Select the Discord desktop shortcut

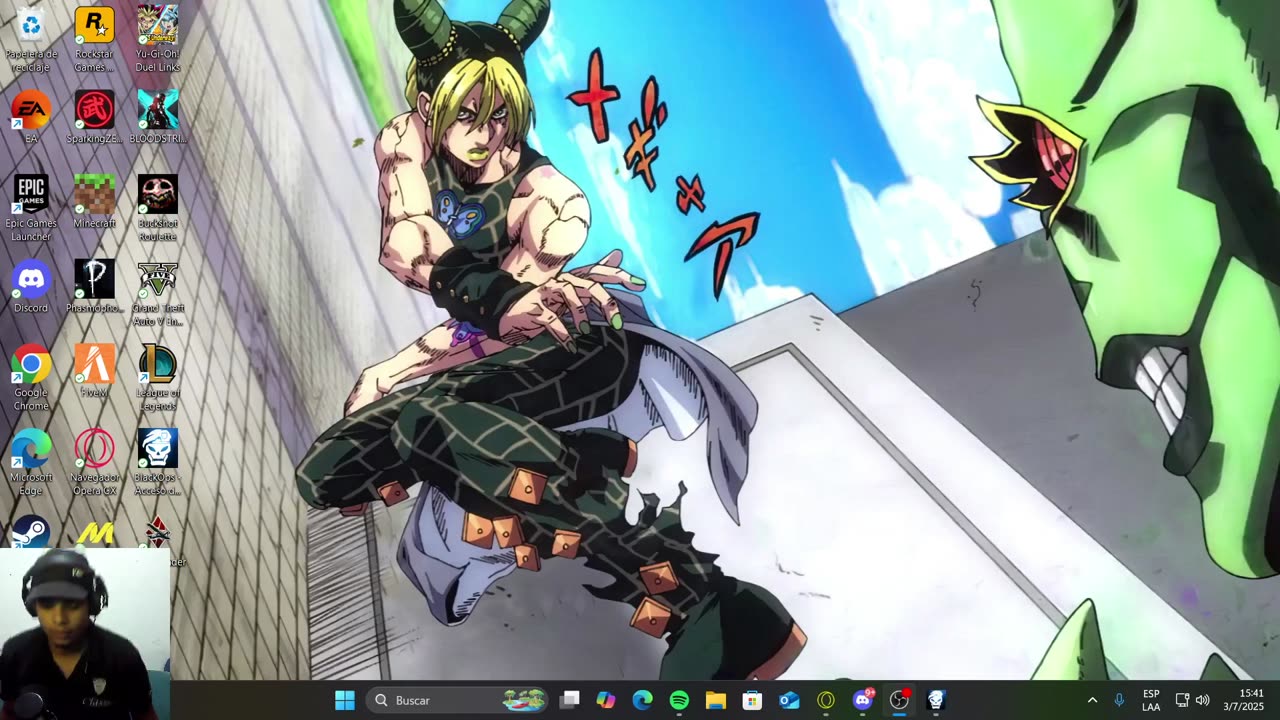[x=31, y=287]
